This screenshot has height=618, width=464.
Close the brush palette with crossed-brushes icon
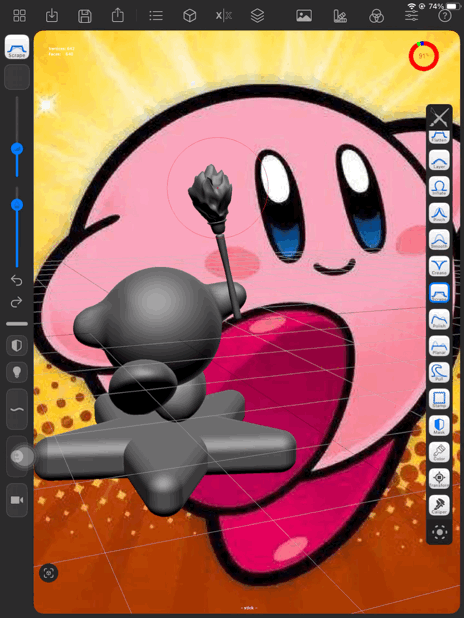(439, 117)
